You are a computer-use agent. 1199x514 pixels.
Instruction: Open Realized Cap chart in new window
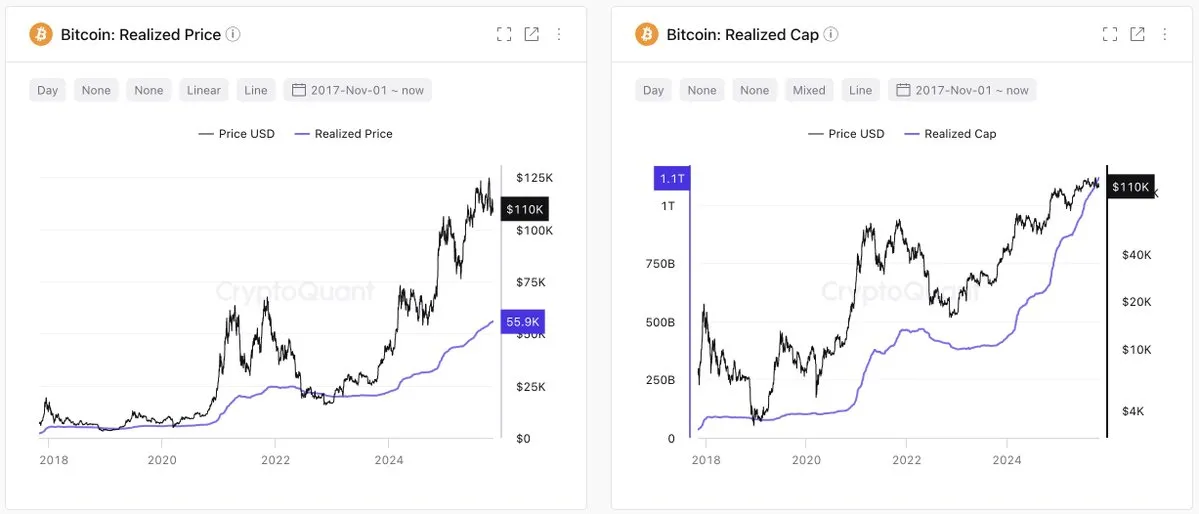[x=1138, y=34]
